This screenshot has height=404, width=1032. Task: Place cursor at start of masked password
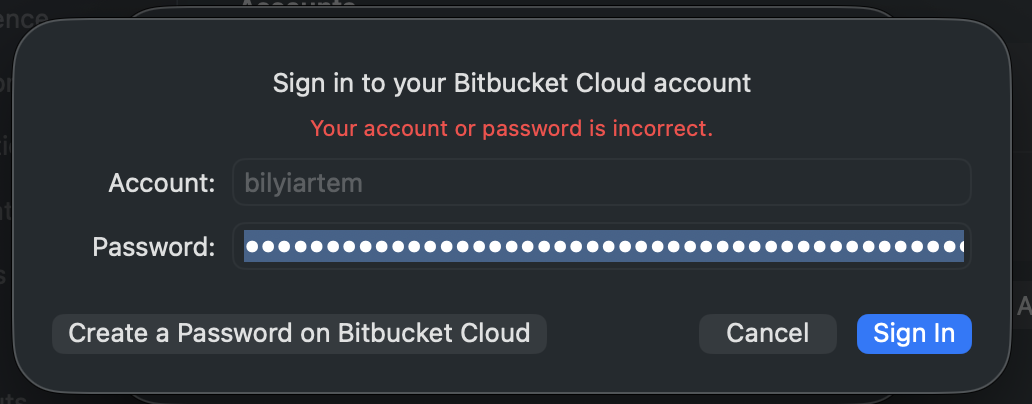(x=246, y=246)
